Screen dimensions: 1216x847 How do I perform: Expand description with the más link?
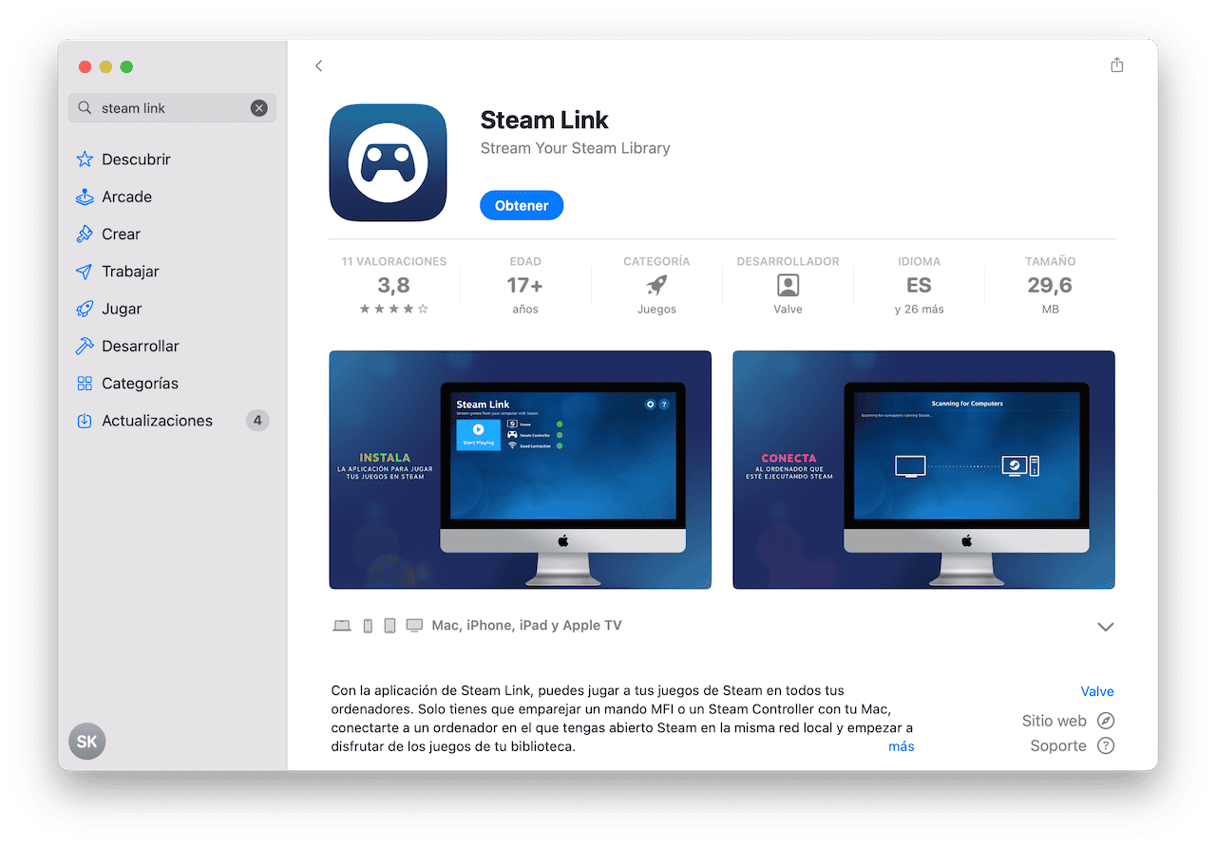(901, 746)
